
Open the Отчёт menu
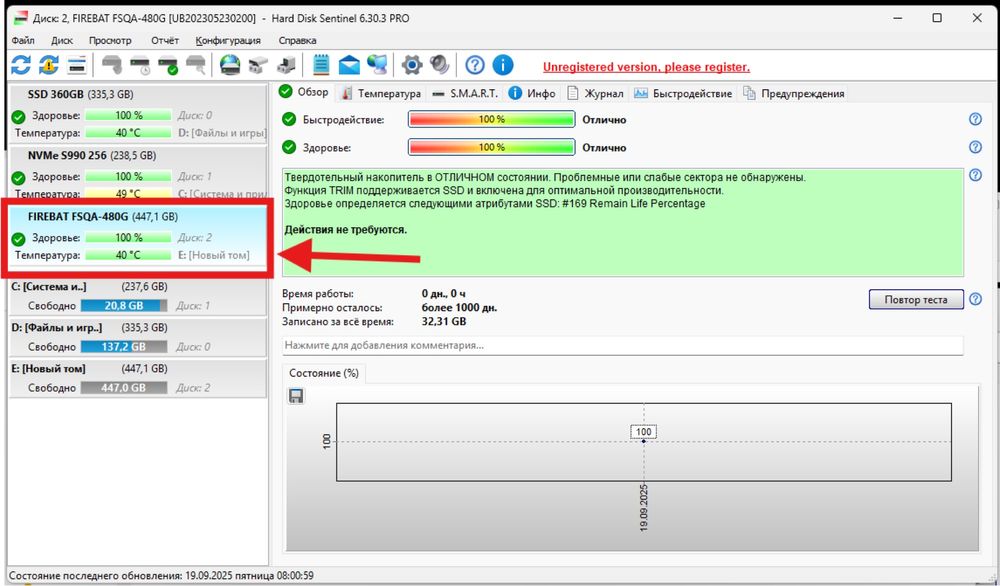tap(165, 40)
